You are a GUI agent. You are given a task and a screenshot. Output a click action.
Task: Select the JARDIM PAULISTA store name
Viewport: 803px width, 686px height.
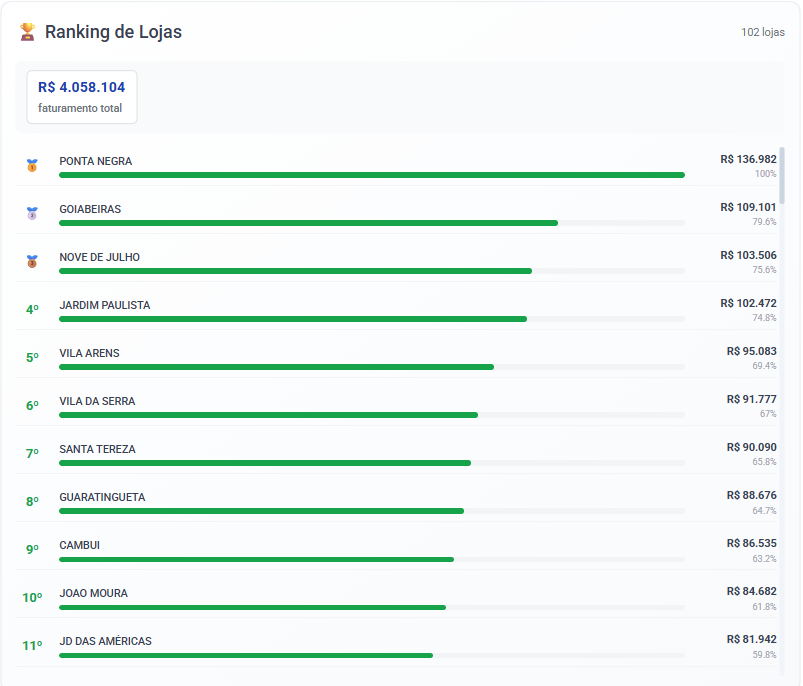click(x=105, y=305)
